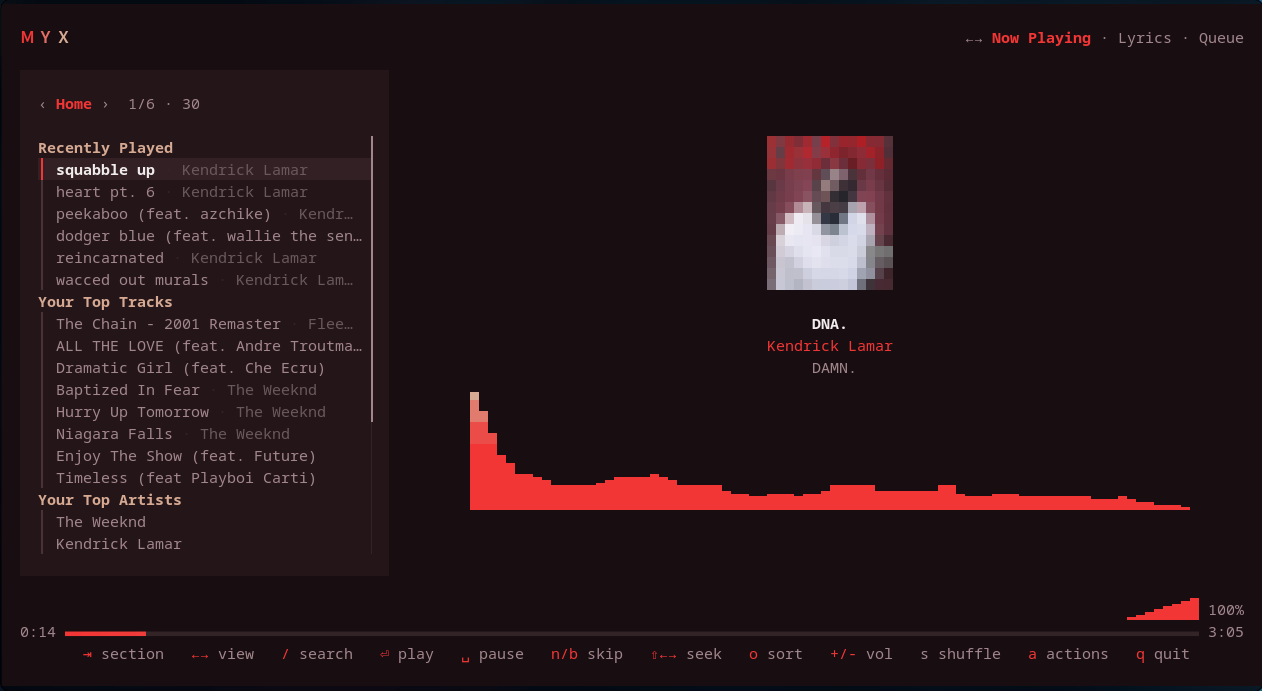Click the left chevron before Home
Screen dimensions: 1262x691
coord(42,104)
